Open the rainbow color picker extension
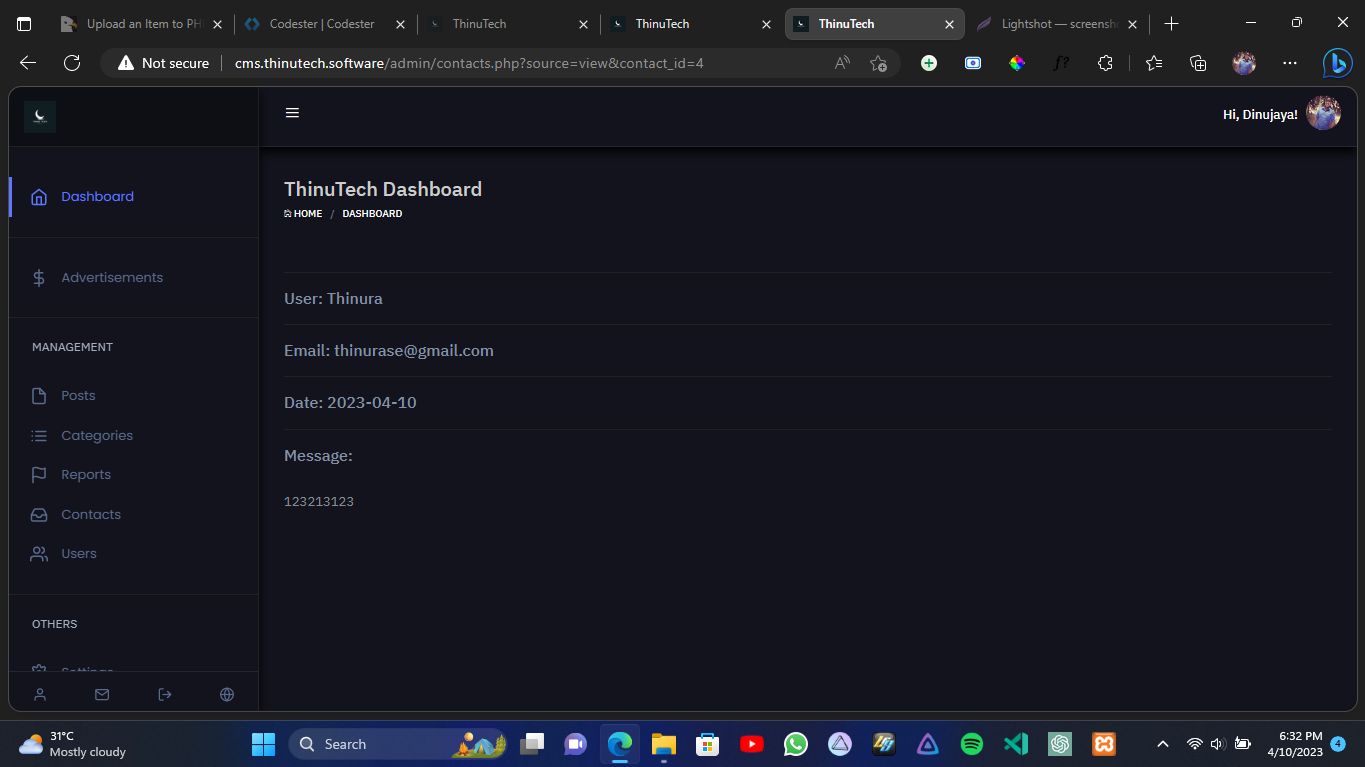The width and height of the screenshot is (1365, 767). tap(1017, 63)
